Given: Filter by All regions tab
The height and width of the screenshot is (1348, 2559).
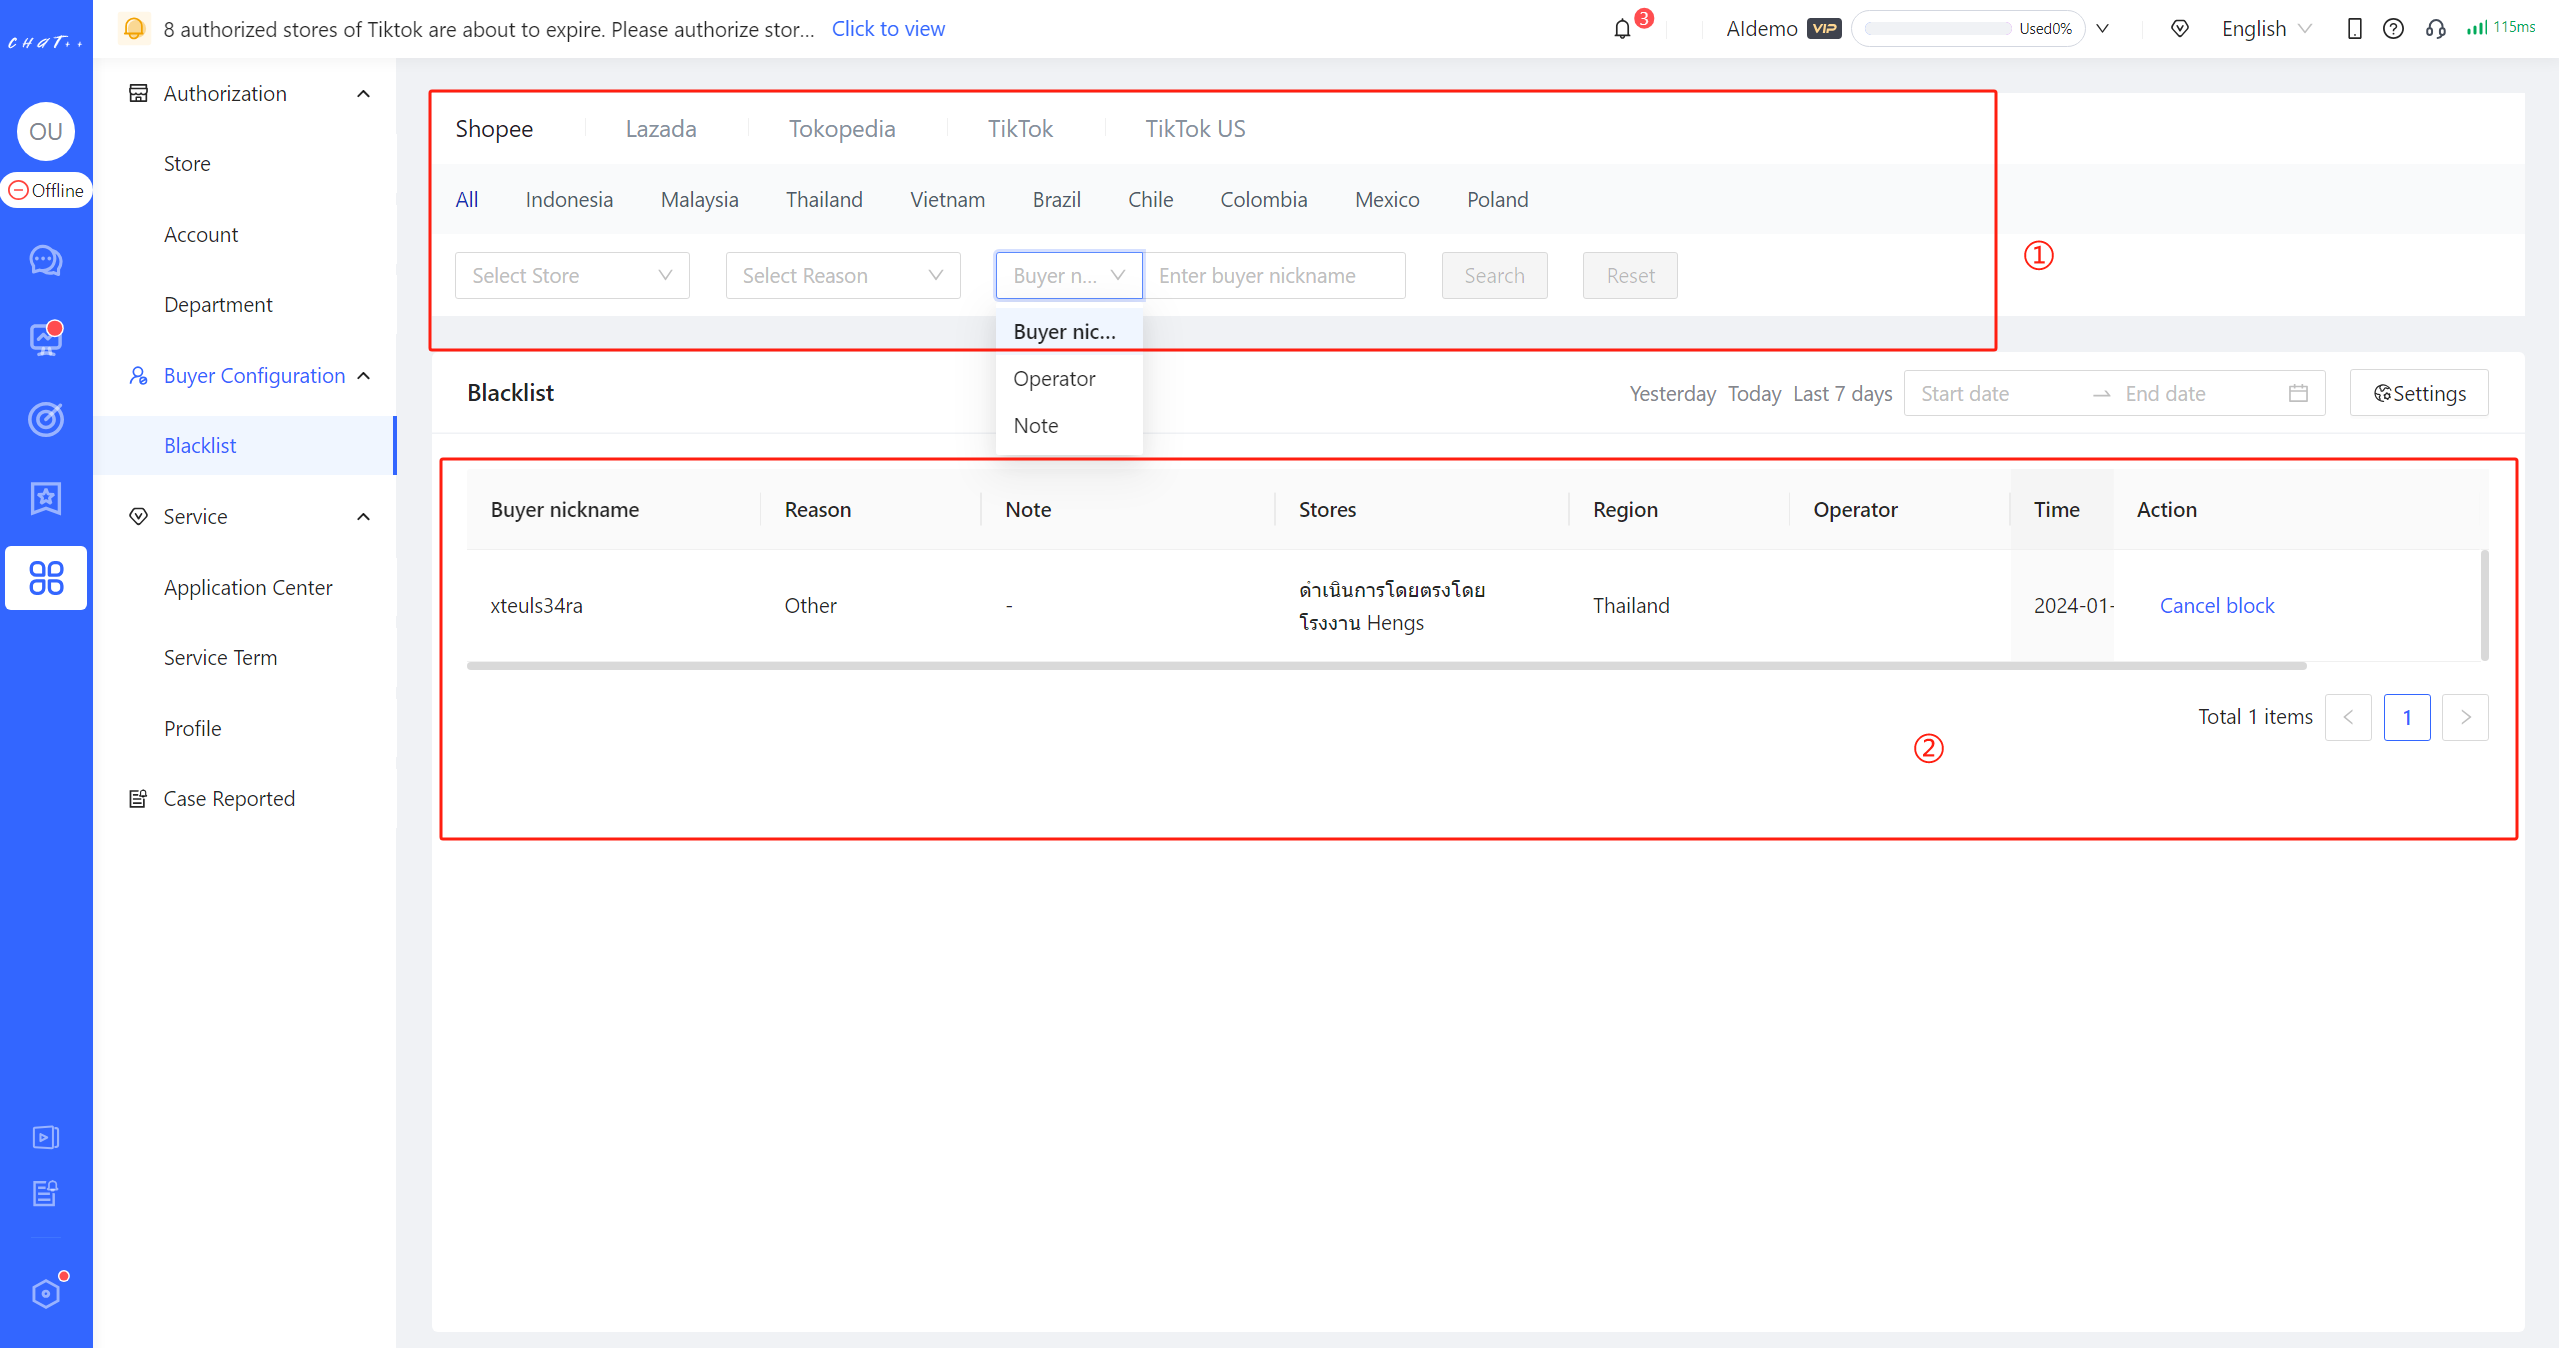Looking at the screenshot, I should point(467,199).
